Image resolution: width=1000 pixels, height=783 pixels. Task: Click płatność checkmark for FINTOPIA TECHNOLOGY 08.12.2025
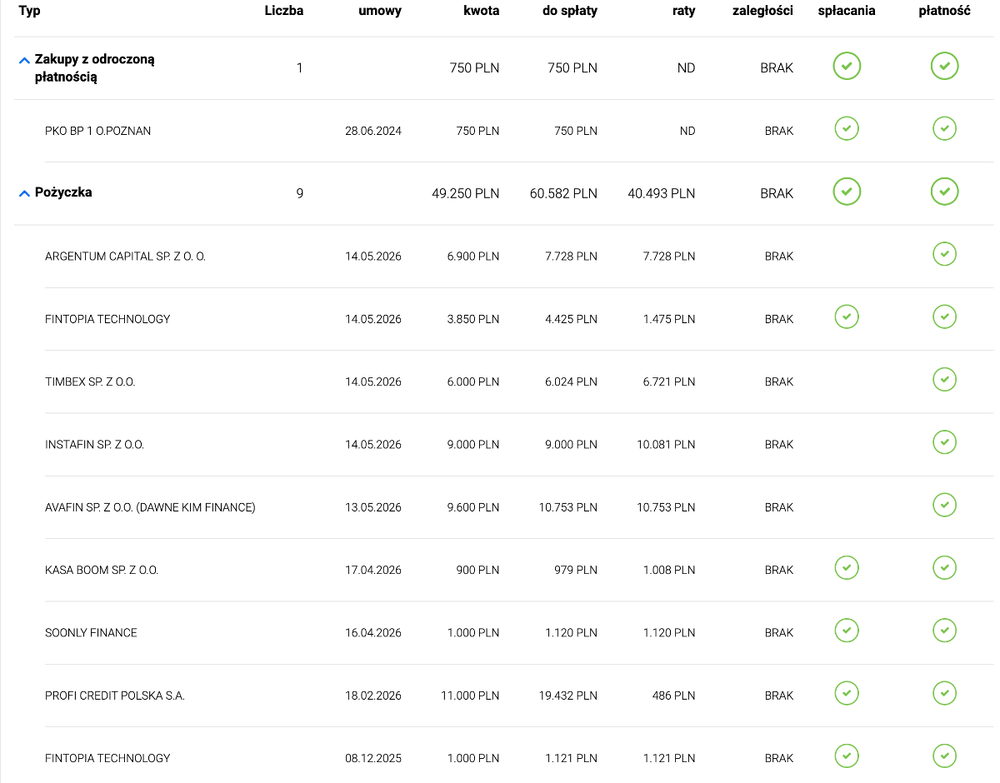tap(944, 756)
